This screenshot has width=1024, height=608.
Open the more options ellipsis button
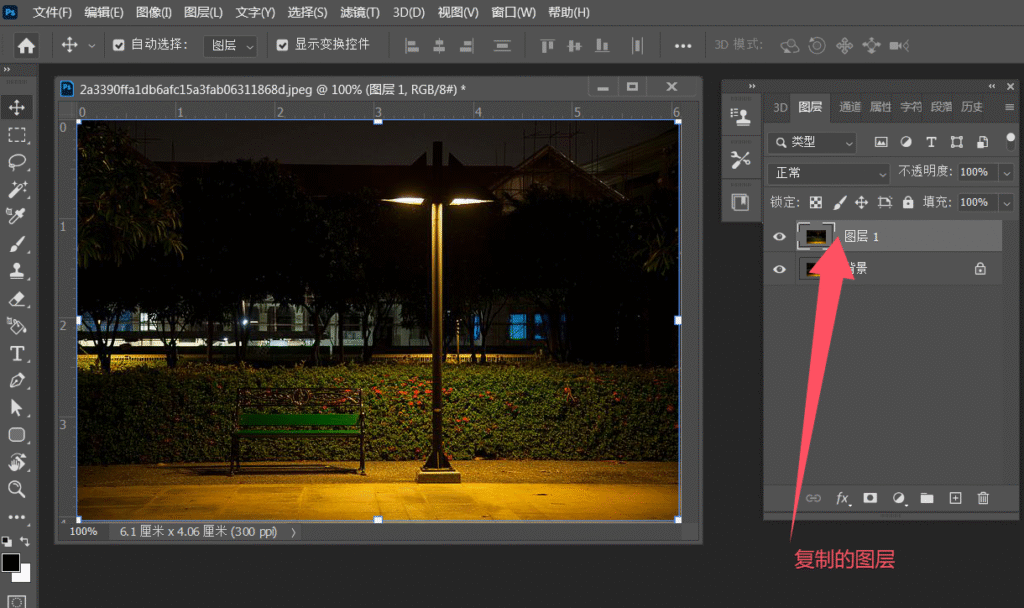[x=683, y=46]
